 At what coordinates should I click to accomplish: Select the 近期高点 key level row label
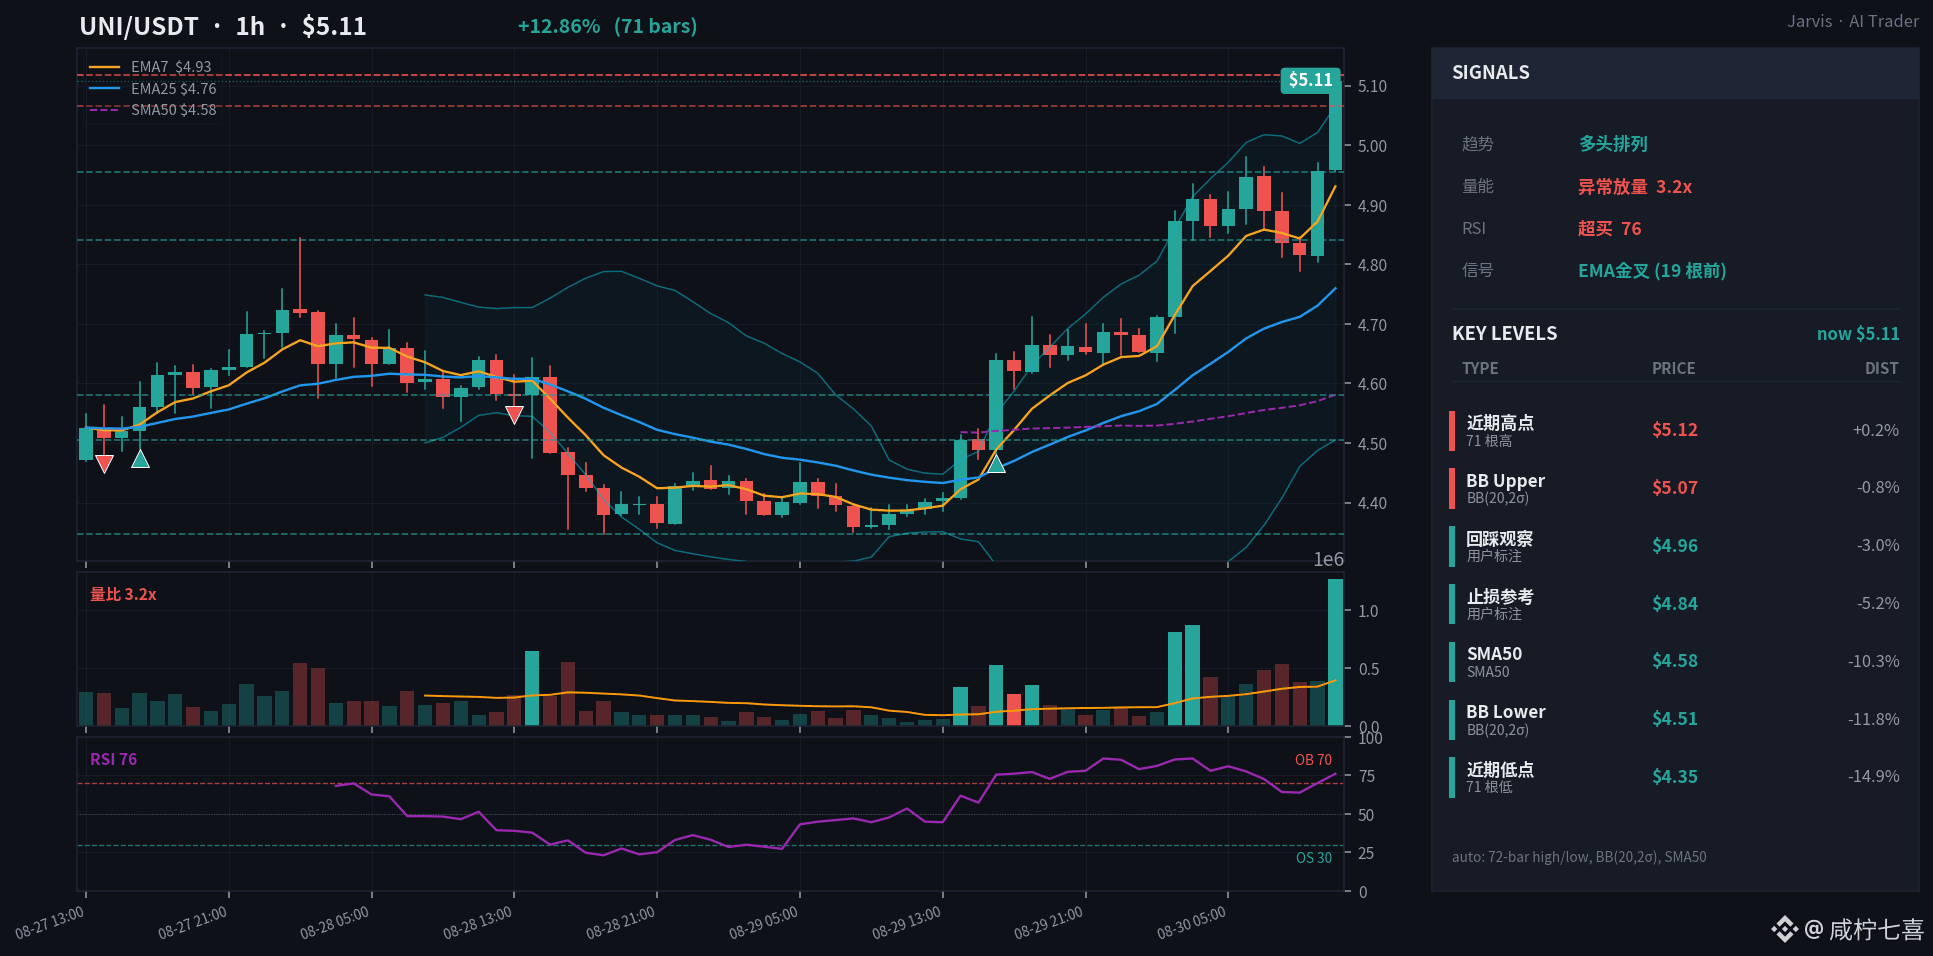coord(1500,423)
